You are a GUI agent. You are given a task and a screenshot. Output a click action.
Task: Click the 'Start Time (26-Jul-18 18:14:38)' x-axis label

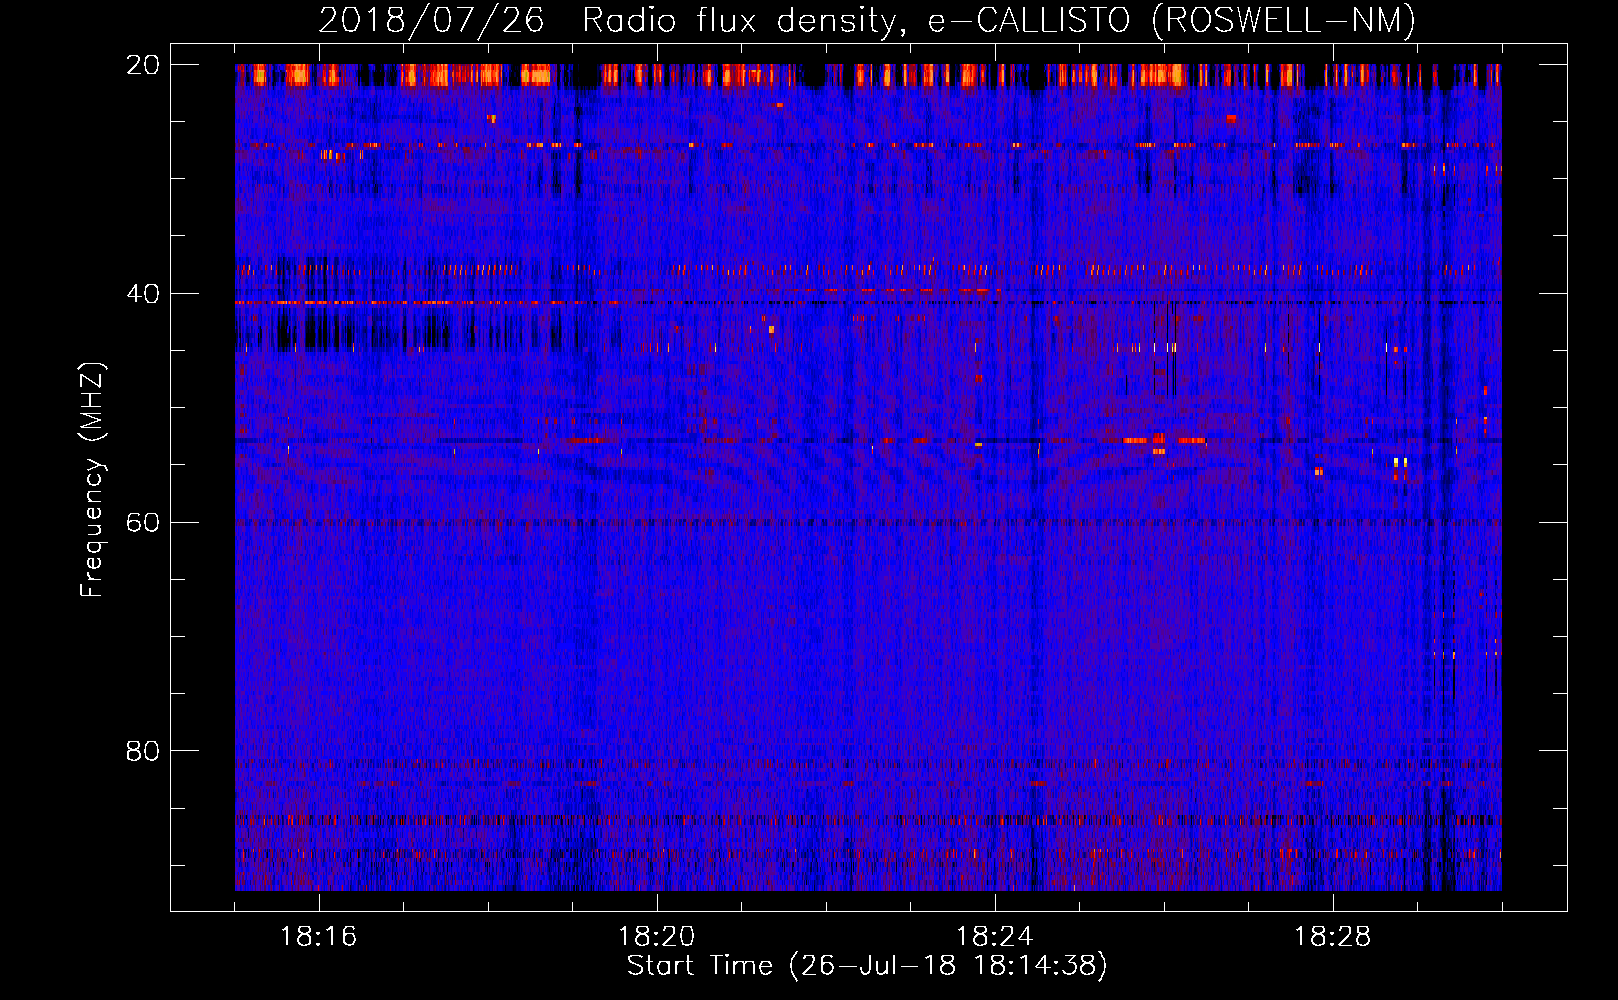(867, 966)
